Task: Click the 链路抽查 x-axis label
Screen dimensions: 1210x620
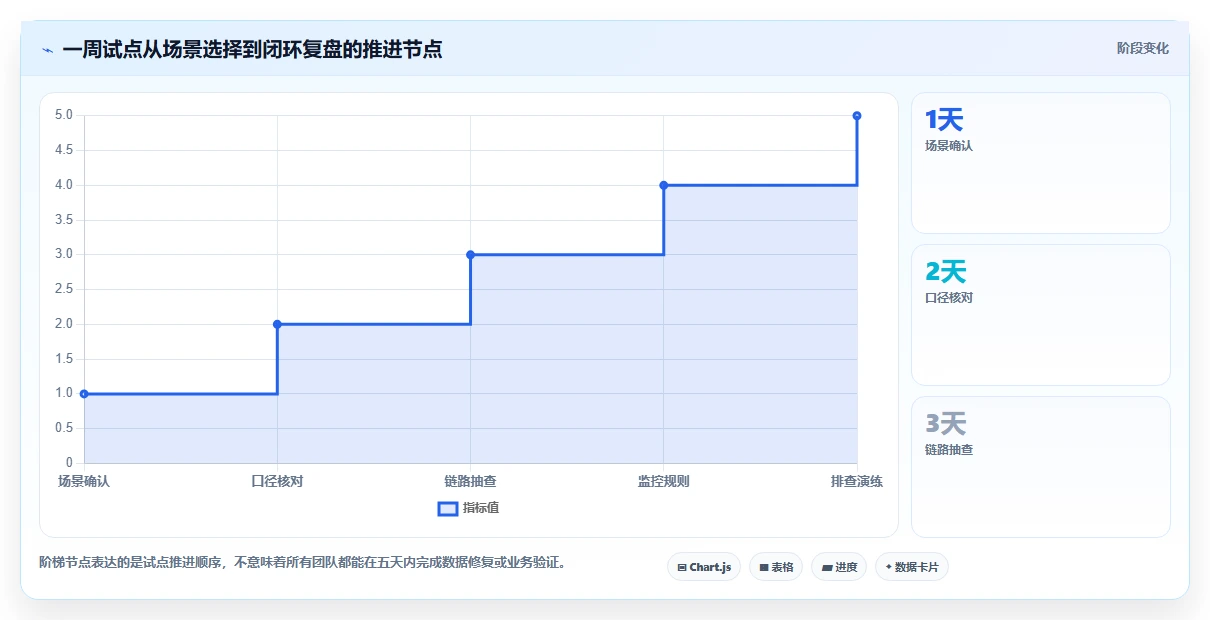Action: (x=470, y=481)
